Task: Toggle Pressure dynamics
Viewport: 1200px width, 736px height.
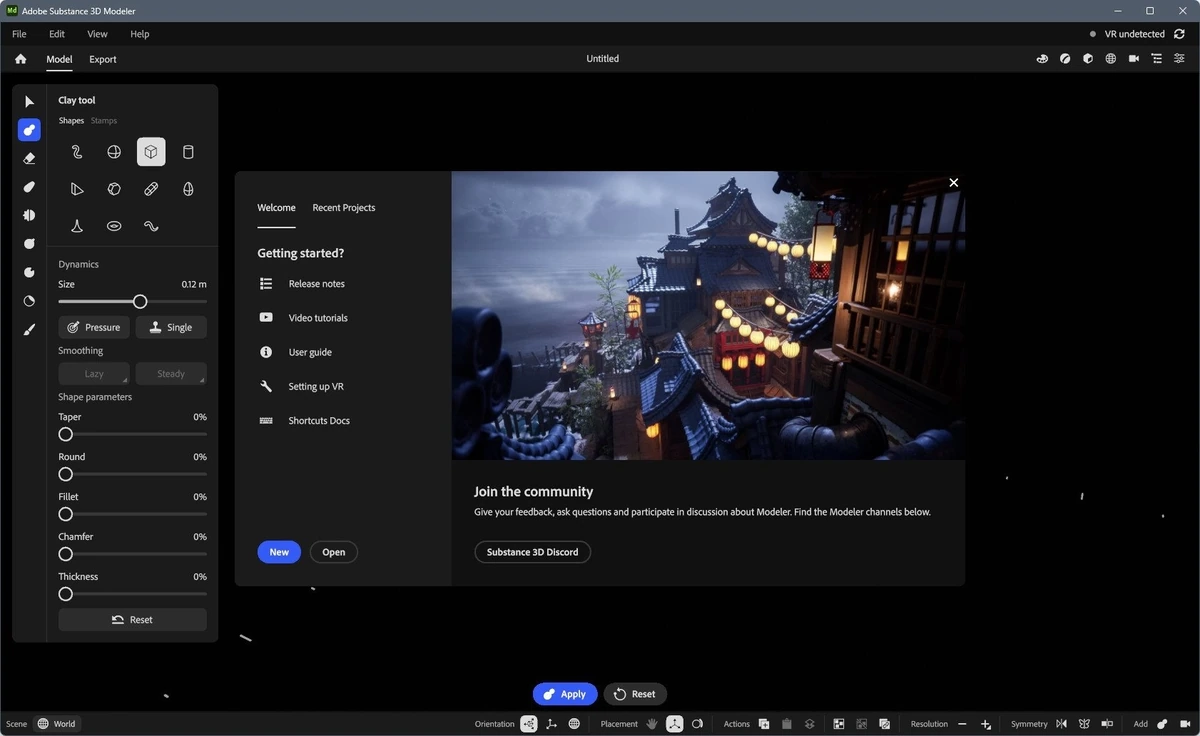Action: coord(94,327)
